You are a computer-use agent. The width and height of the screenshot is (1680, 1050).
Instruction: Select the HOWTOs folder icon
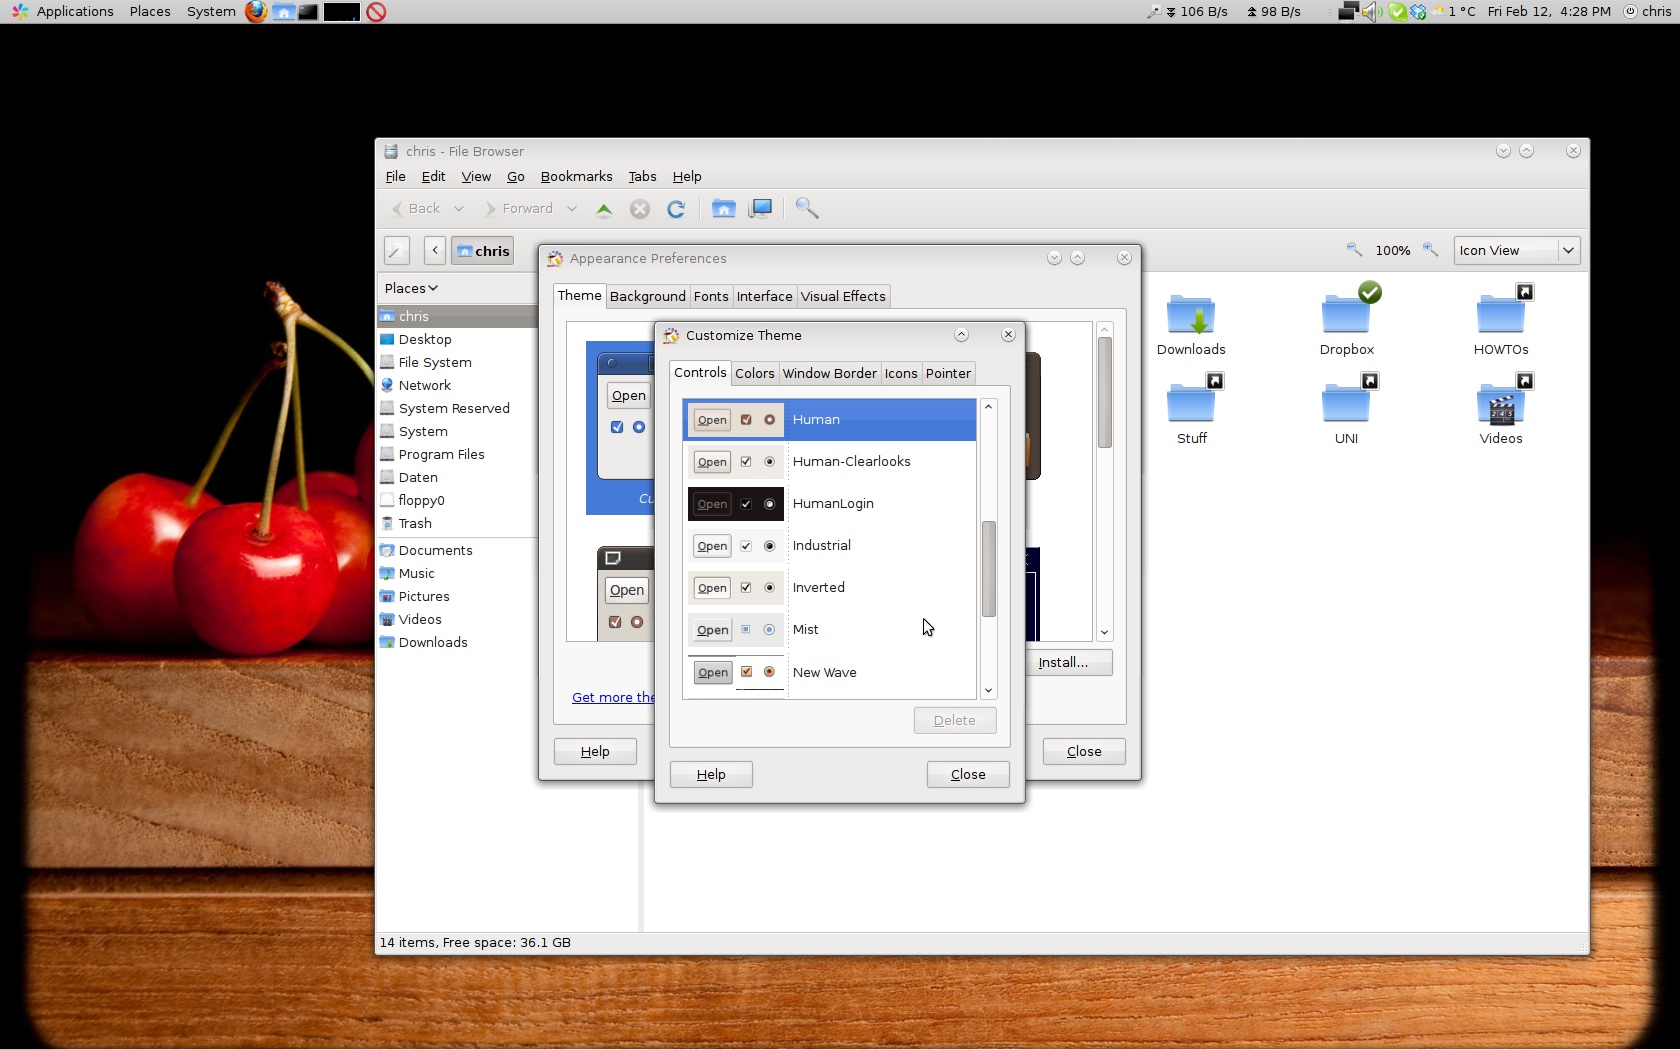click(x=1501, y=312)
